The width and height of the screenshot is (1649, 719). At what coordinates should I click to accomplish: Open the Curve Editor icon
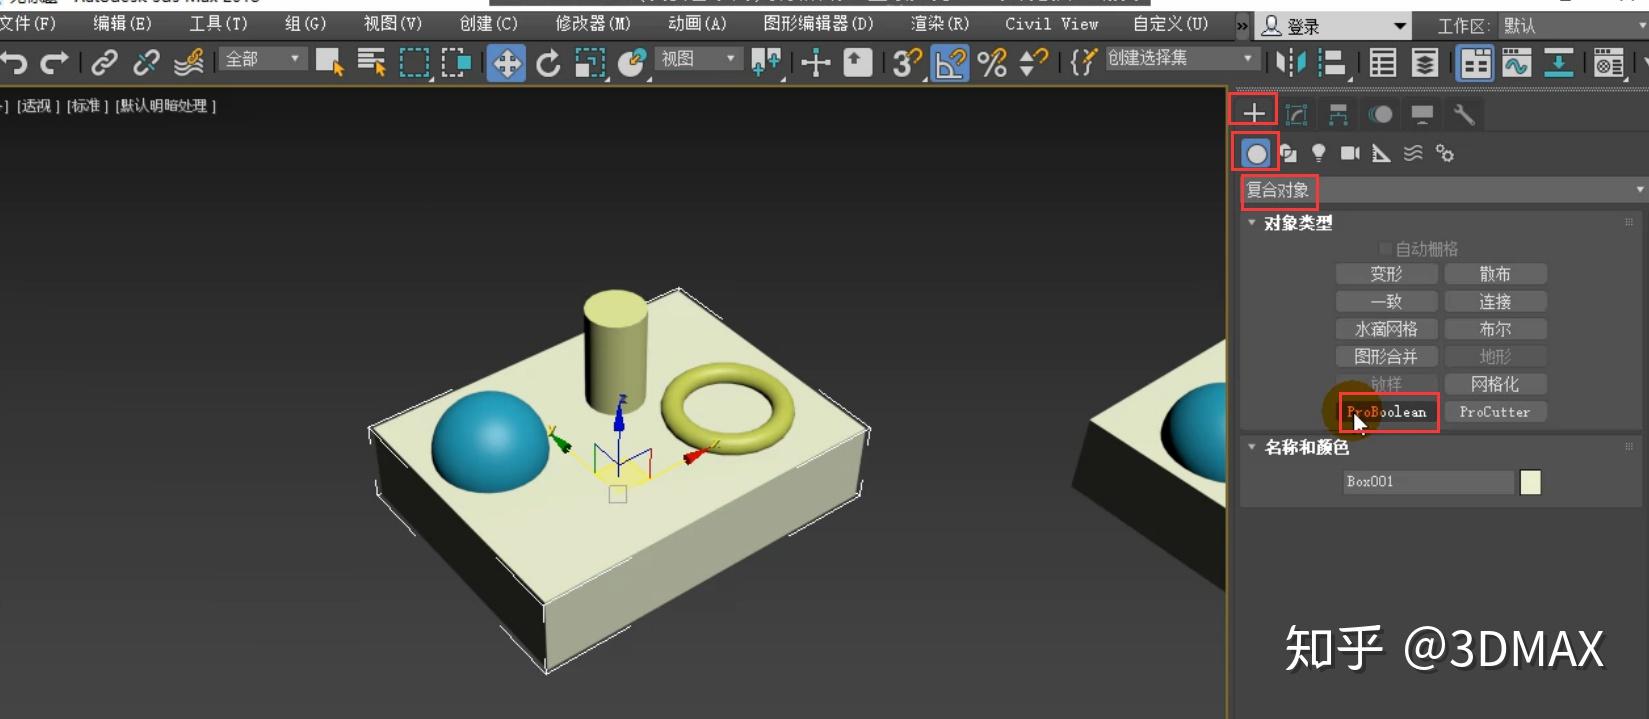pyautogui.click(x=1517, y=63)
